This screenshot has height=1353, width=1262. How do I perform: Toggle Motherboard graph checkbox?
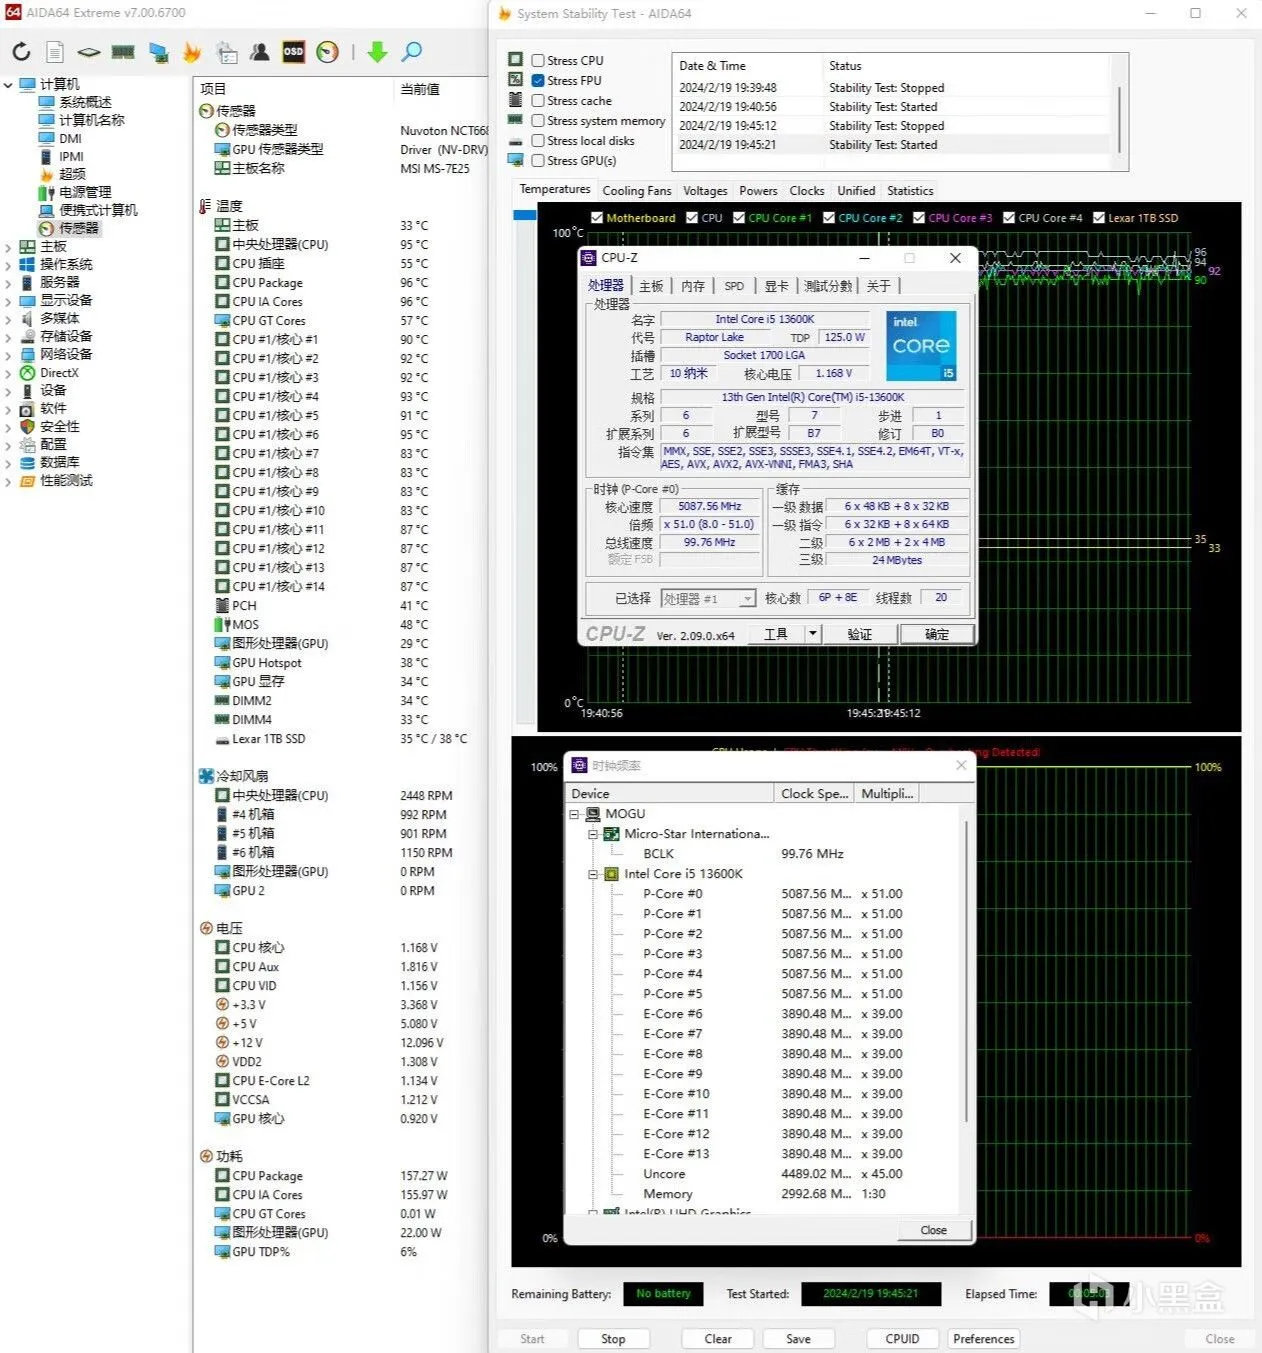tap(597, 217)
